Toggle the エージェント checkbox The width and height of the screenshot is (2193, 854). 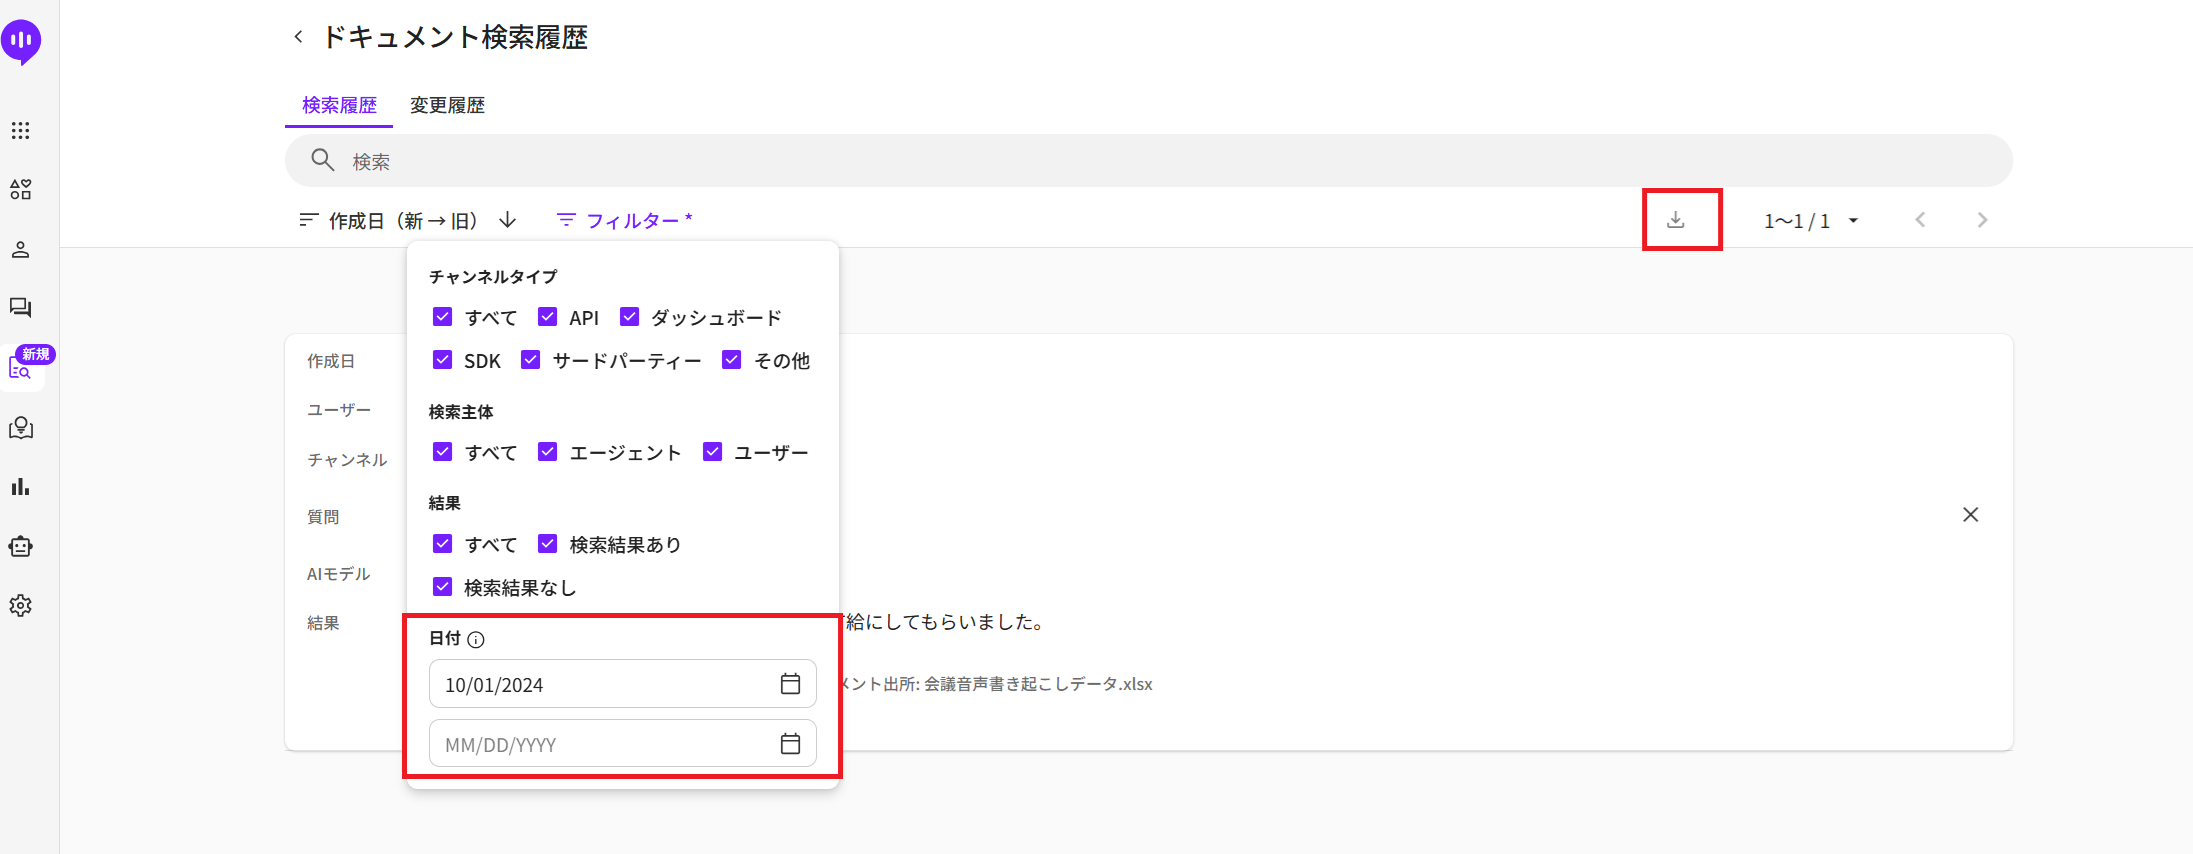point(547,452)
